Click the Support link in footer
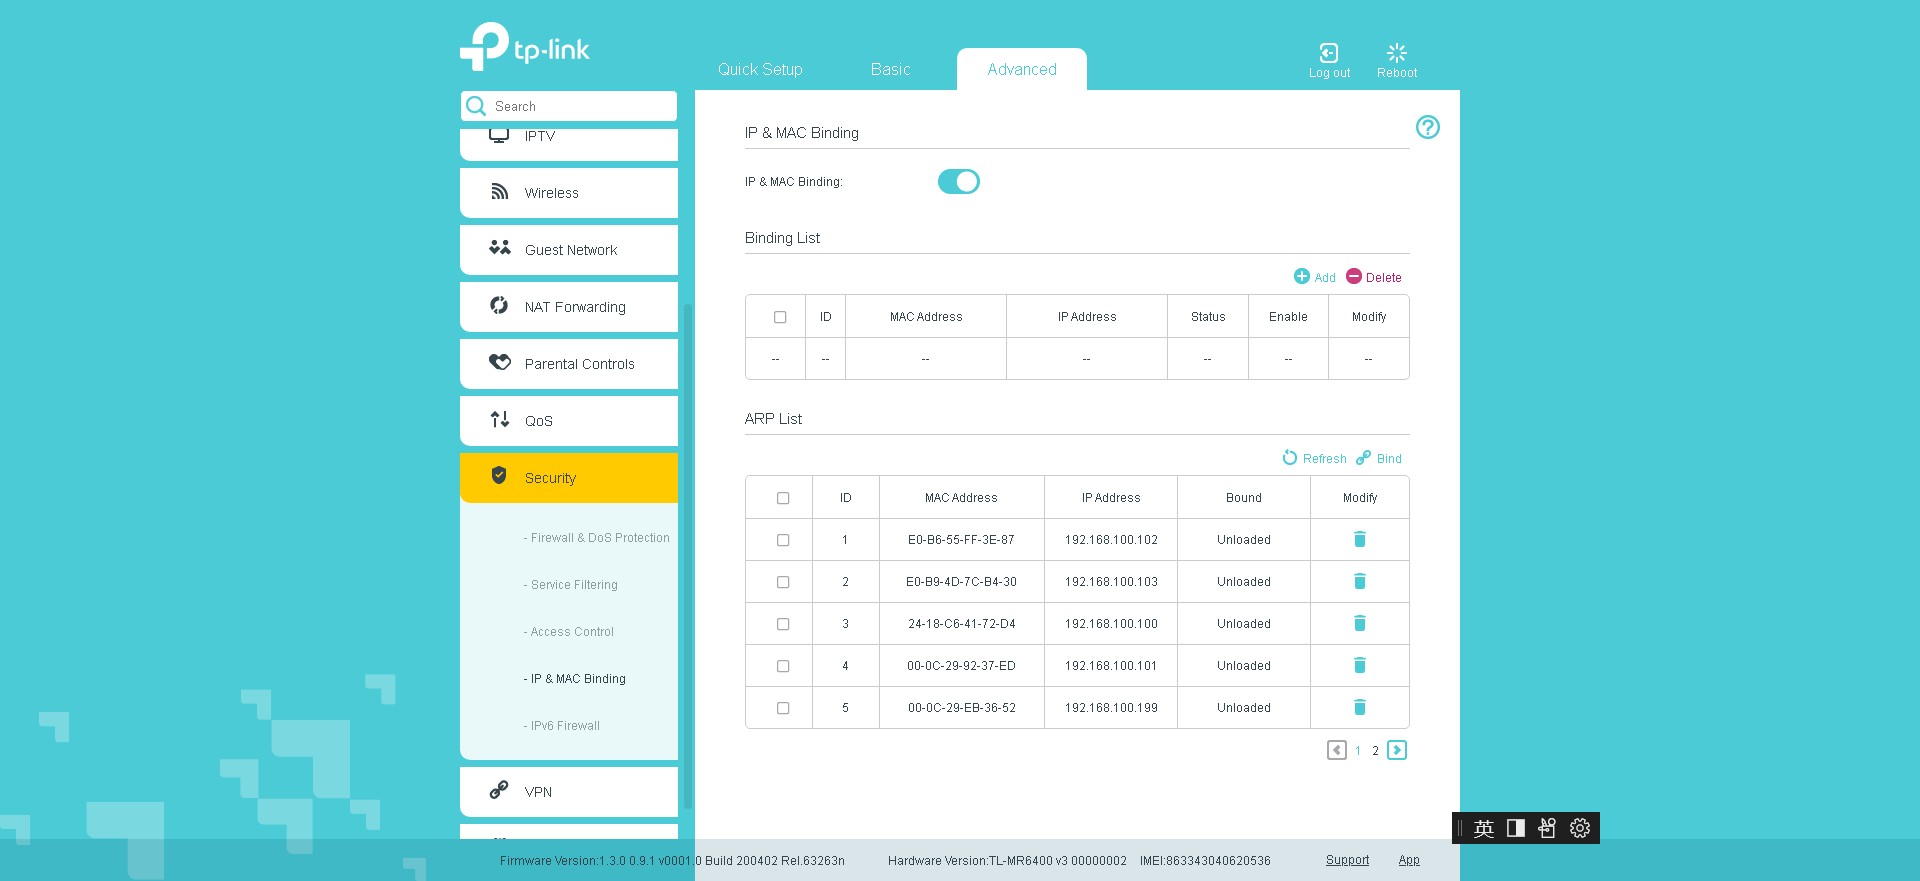The image size is (1920, 881). 1347,860
